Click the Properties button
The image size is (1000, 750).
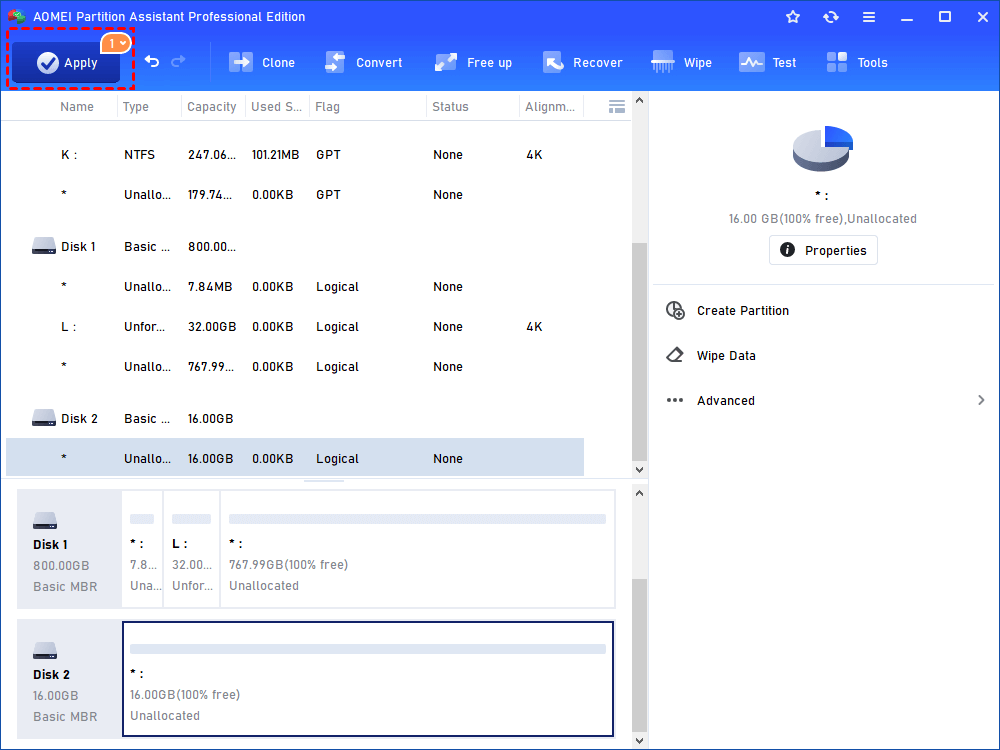point(823,250)
